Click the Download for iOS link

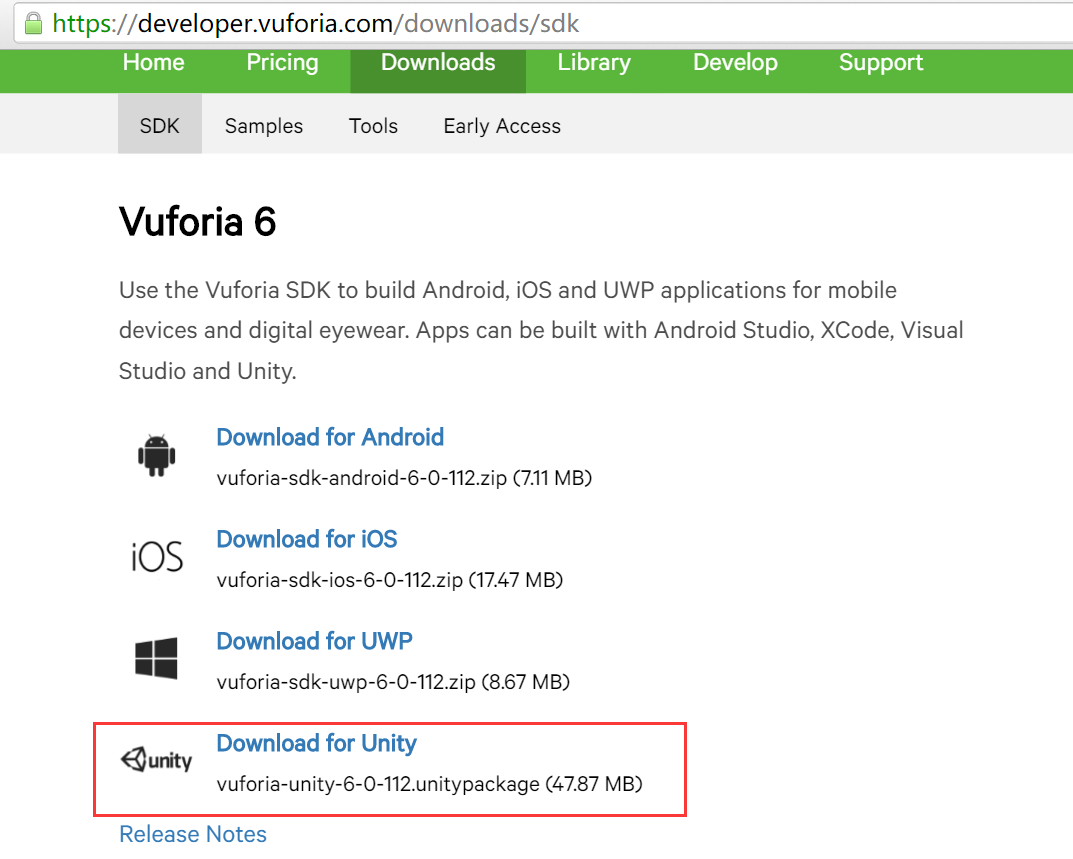[307, 539]
